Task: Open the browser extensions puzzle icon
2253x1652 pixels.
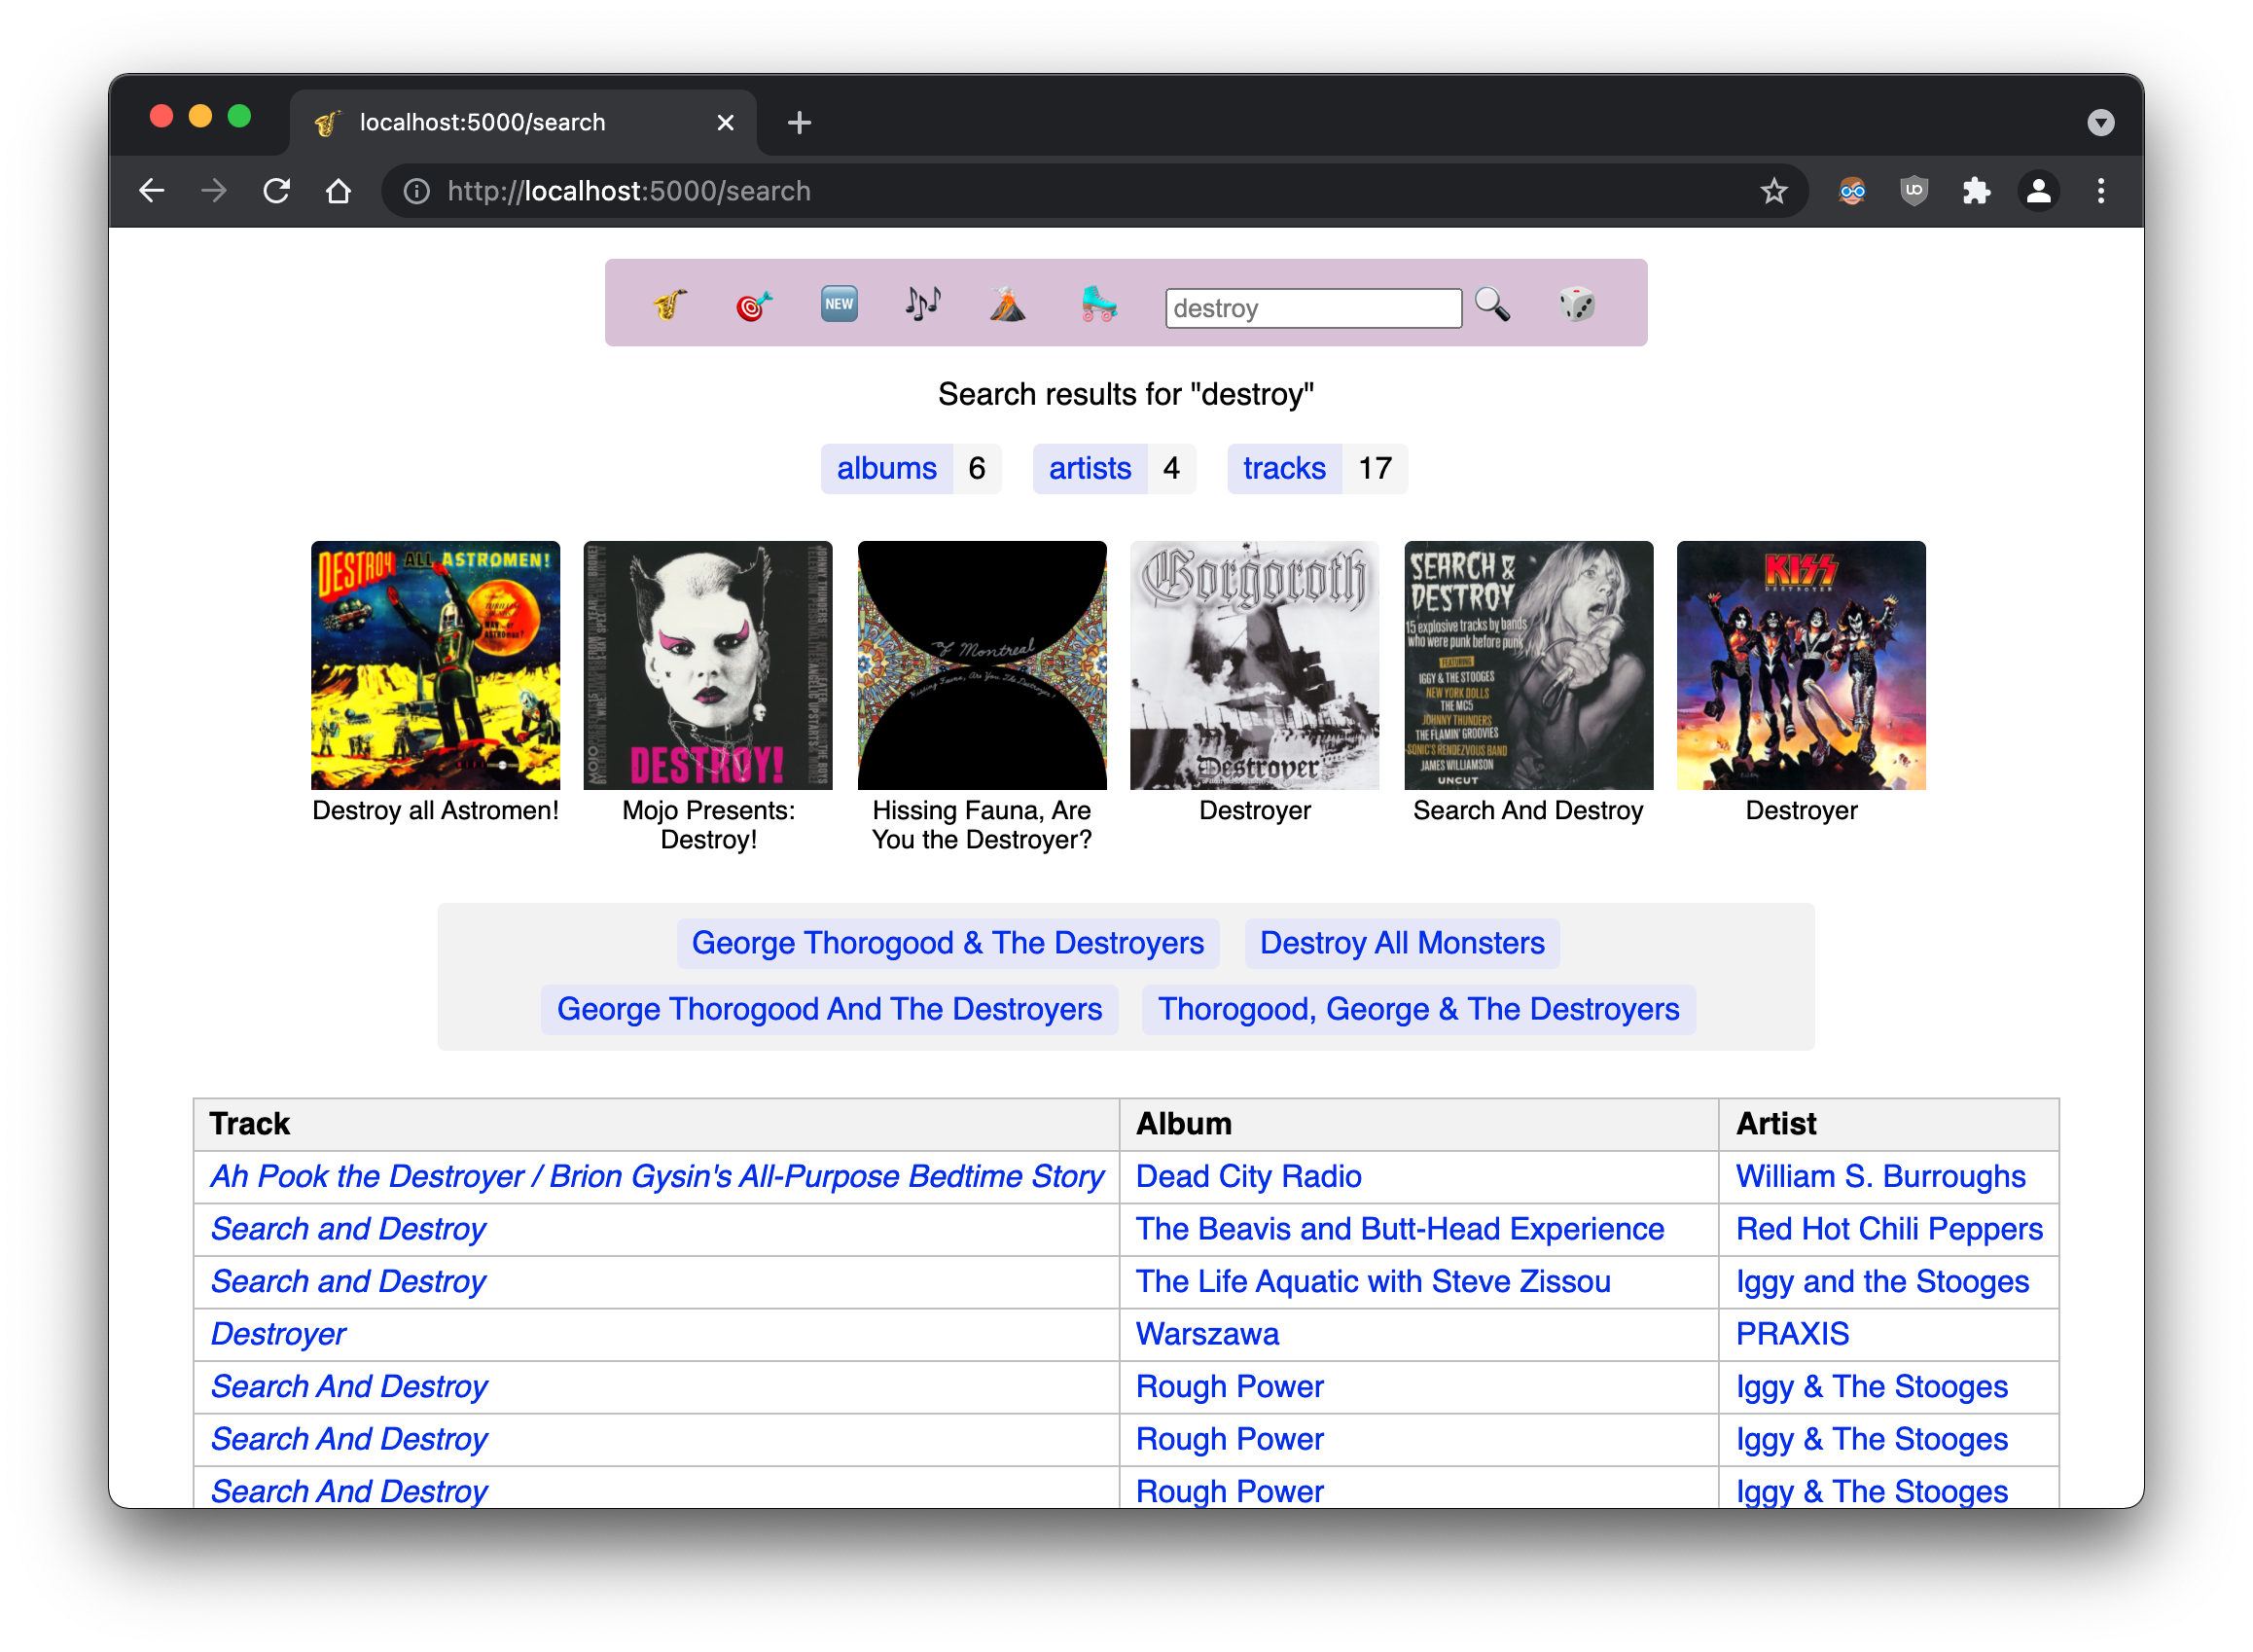Action: 1975,191
